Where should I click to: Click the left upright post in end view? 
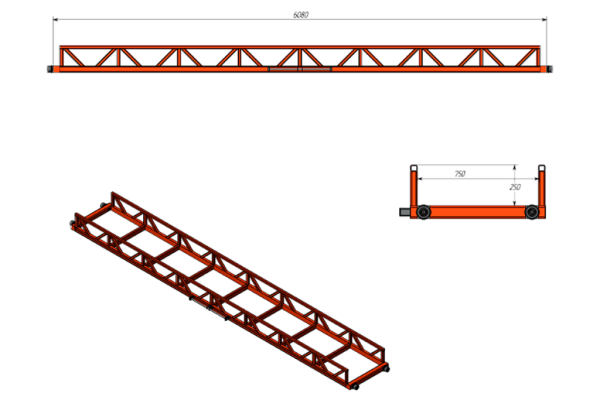point(414,188)
